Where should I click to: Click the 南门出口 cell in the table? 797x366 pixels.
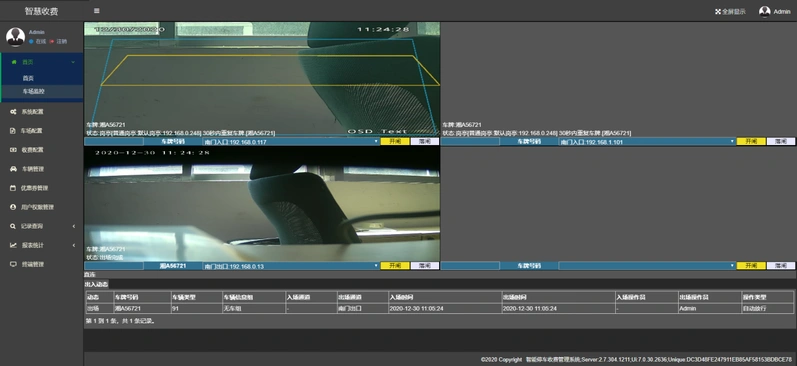click(362, 309)
